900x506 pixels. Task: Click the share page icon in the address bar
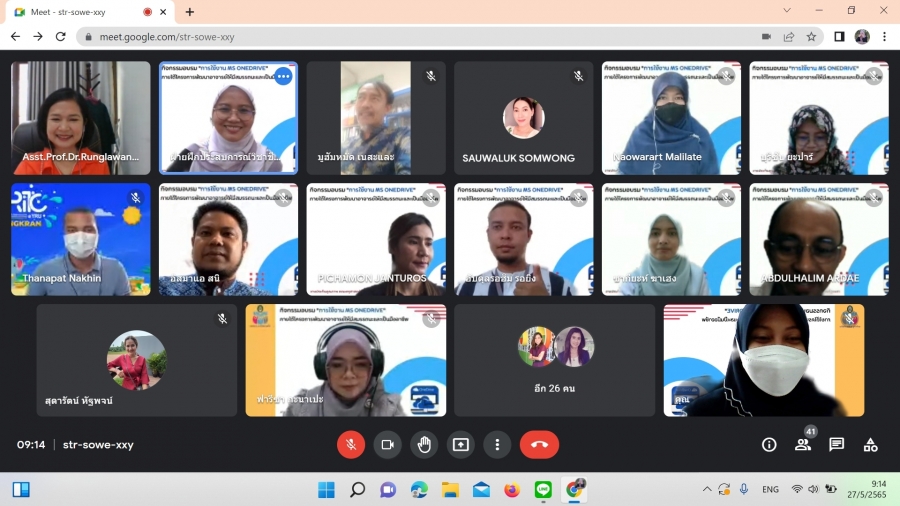tap(789, 37)
